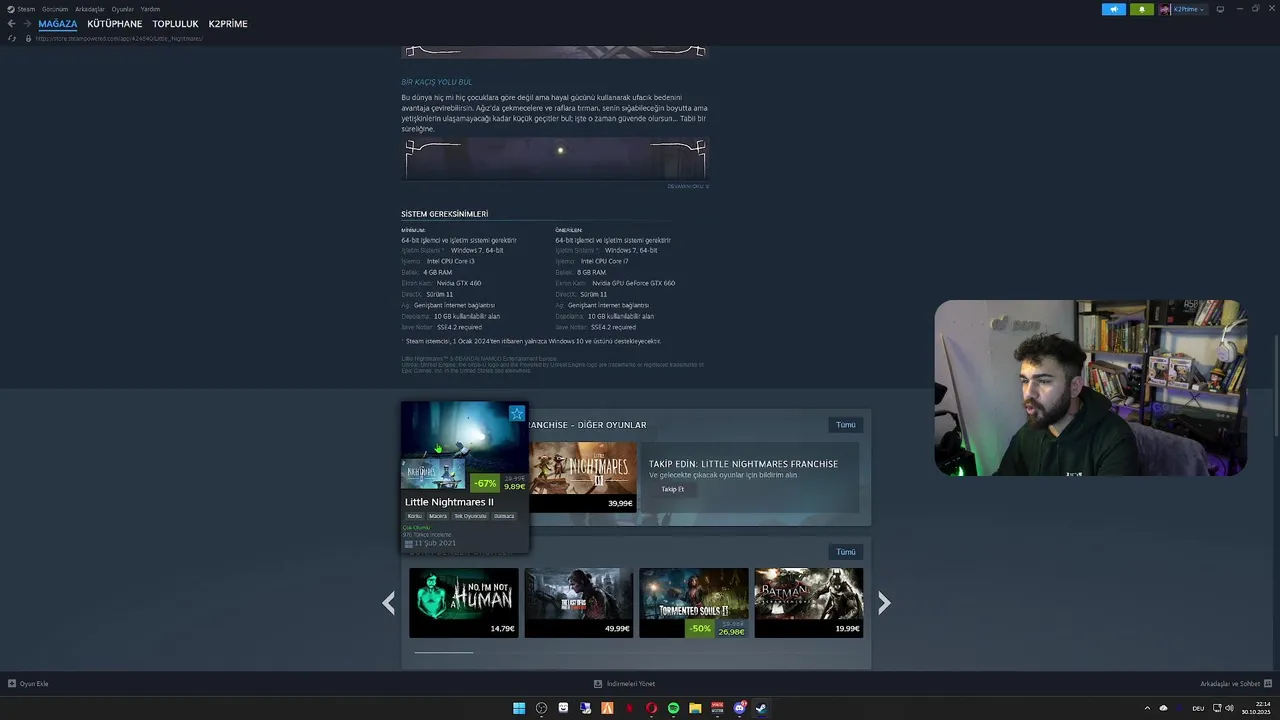Open No, I'm Not a Human game card
Screen dimensions: 1280x720
(464, 603)
